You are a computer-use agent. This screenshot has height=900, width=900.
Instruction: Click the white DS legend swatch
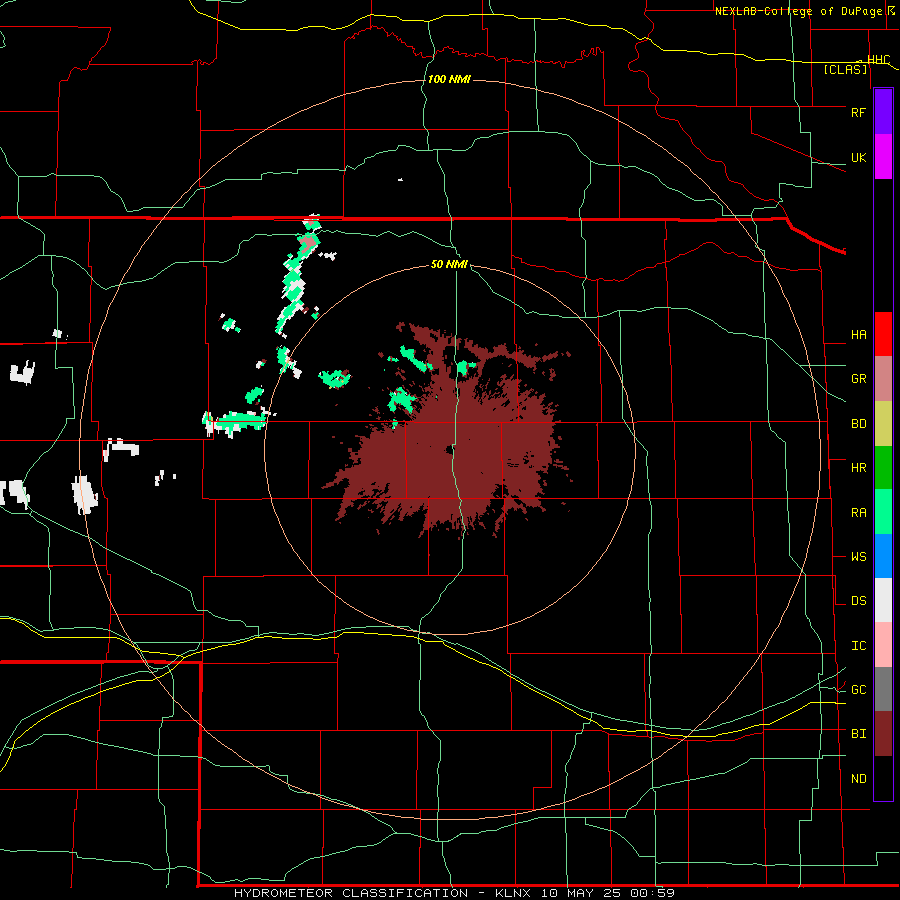pos(883,600)
